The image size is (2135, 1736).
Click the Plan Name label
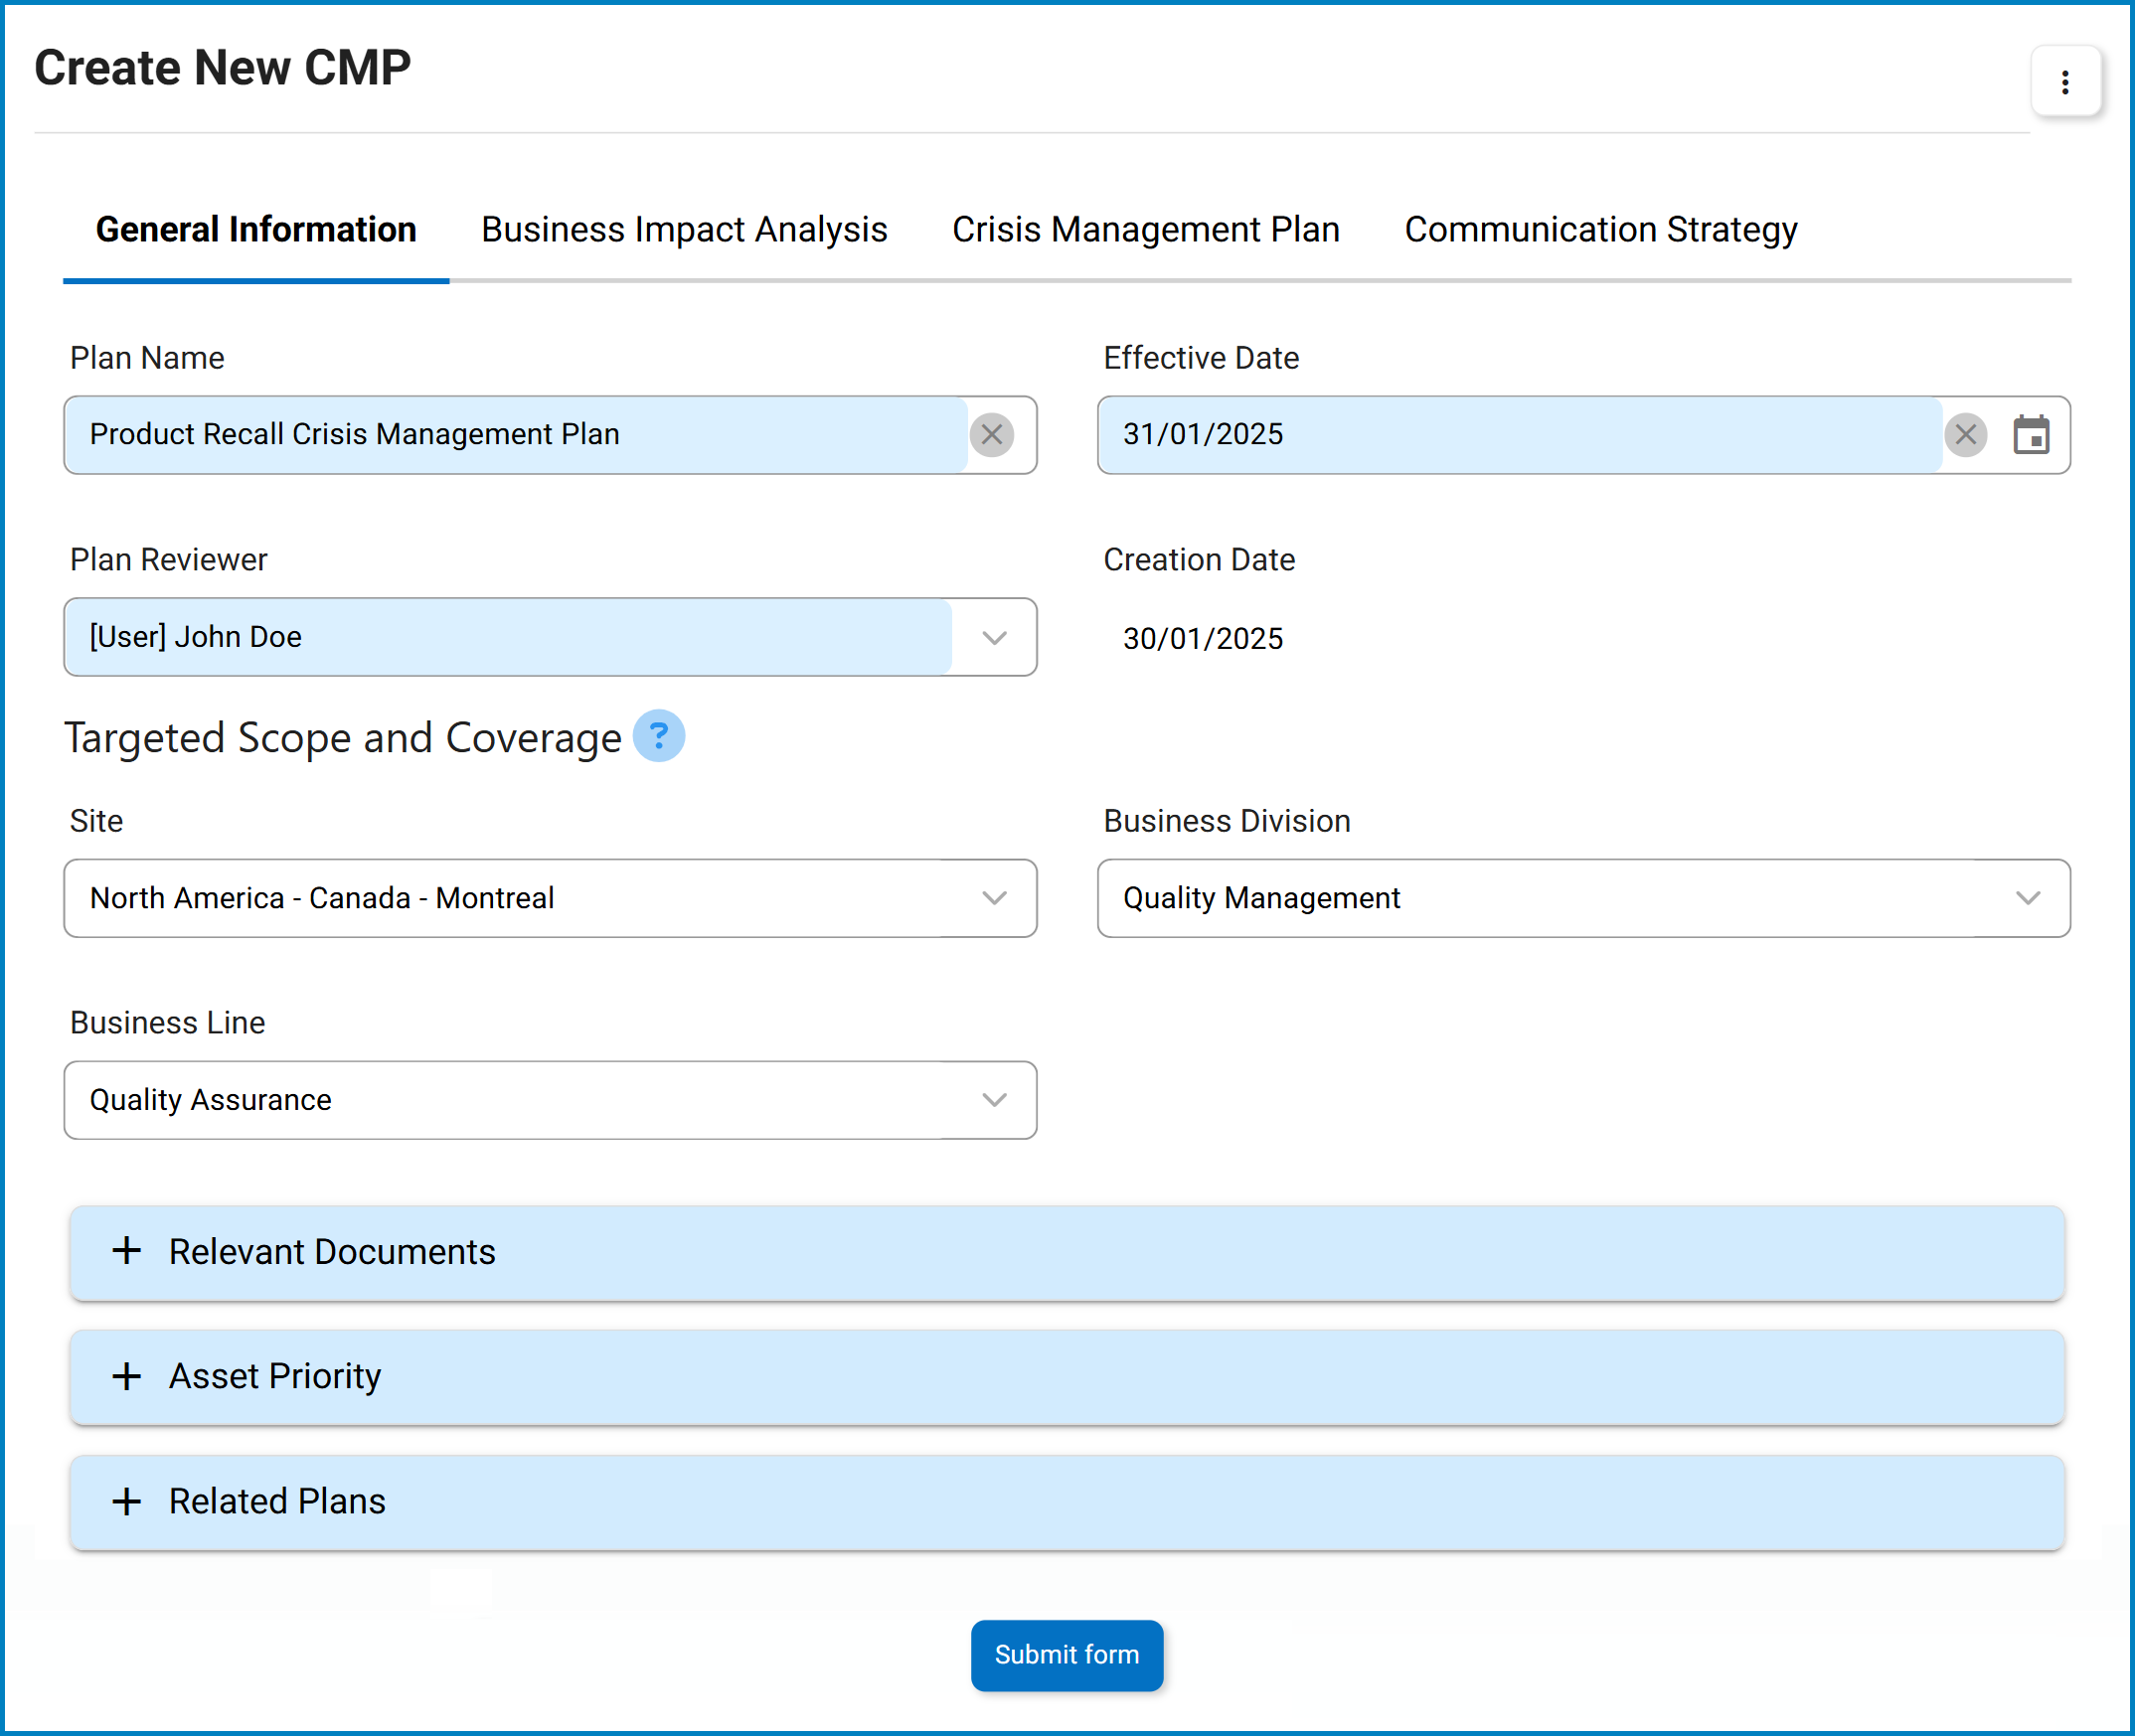tap(147, 358)
